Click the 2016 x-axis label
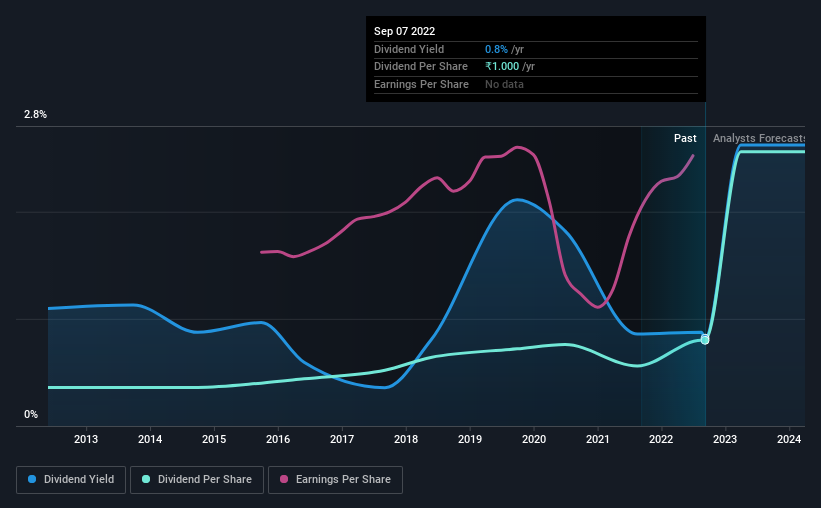The height and width of the screenshot is (508, 821). tap(278, 439)
